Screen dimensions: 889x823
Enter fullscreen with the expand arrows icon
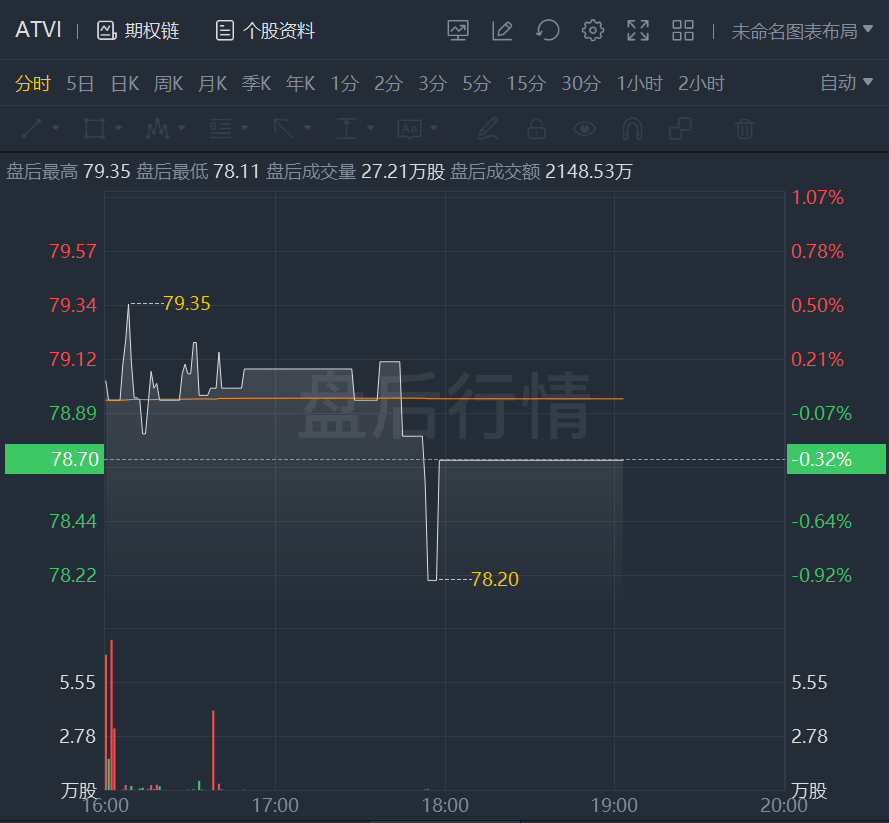[x=638, y=31]
